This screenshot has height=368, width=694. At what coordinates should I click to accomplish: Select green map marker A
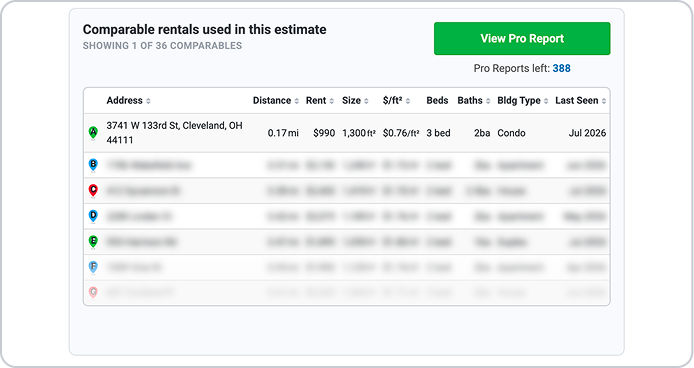(93, 132)
